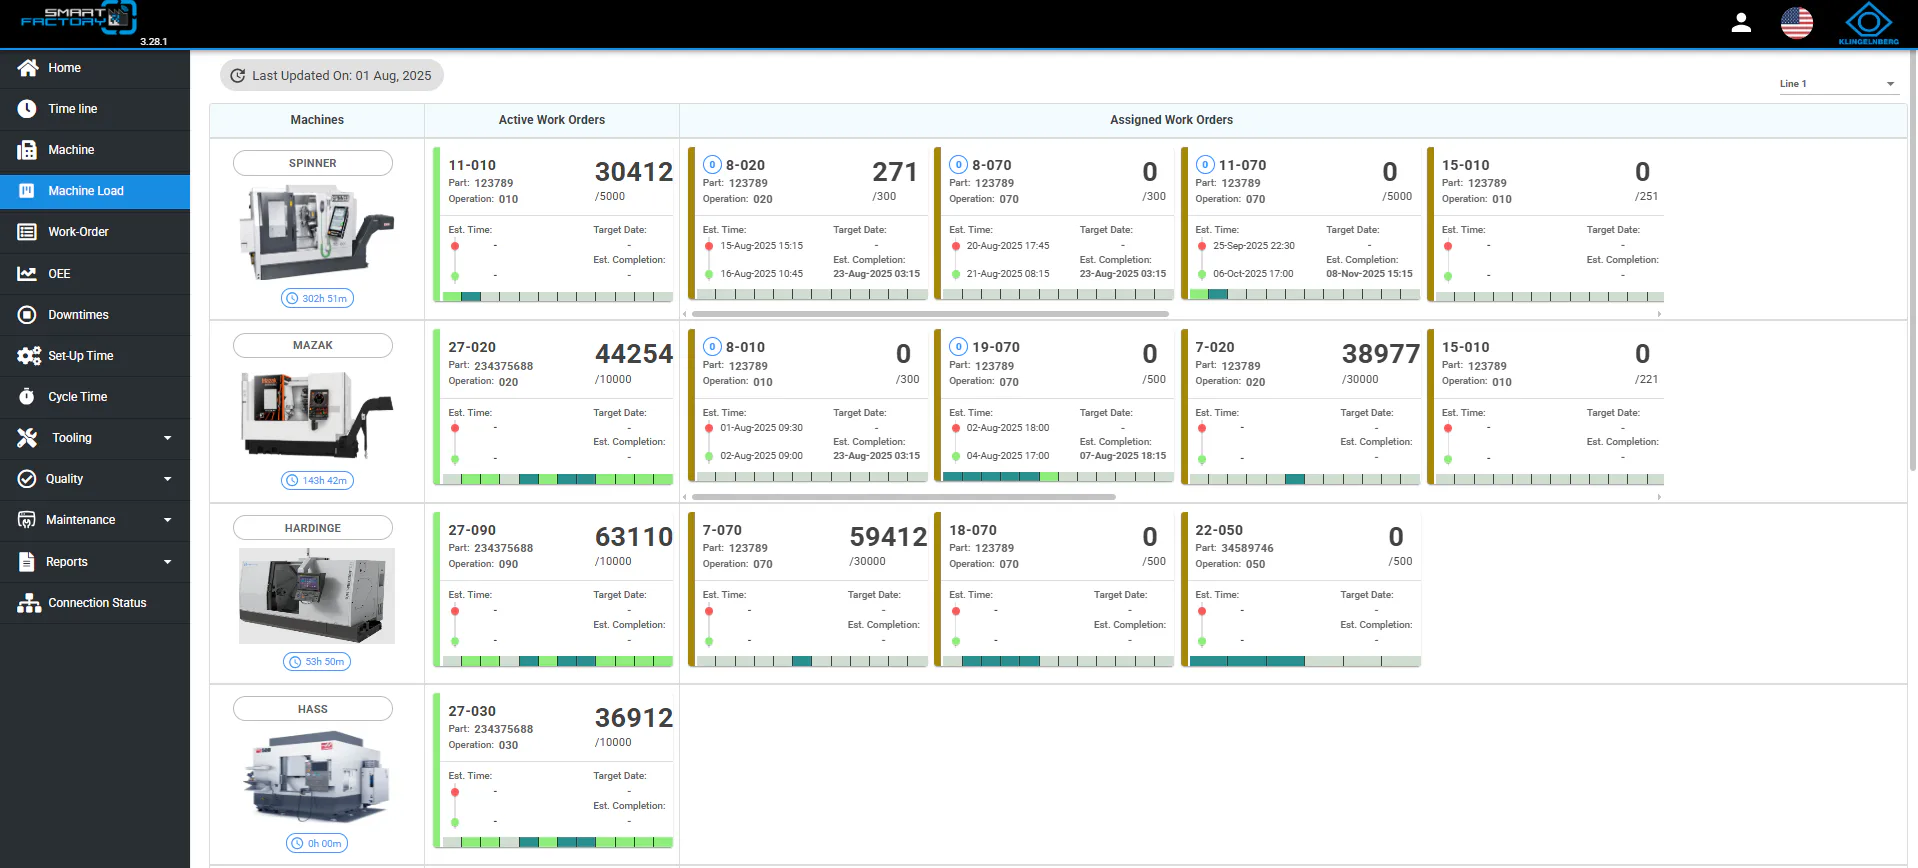Open Connection Status menu item
Screen dimensions: 1918x868
click(95, 603)
